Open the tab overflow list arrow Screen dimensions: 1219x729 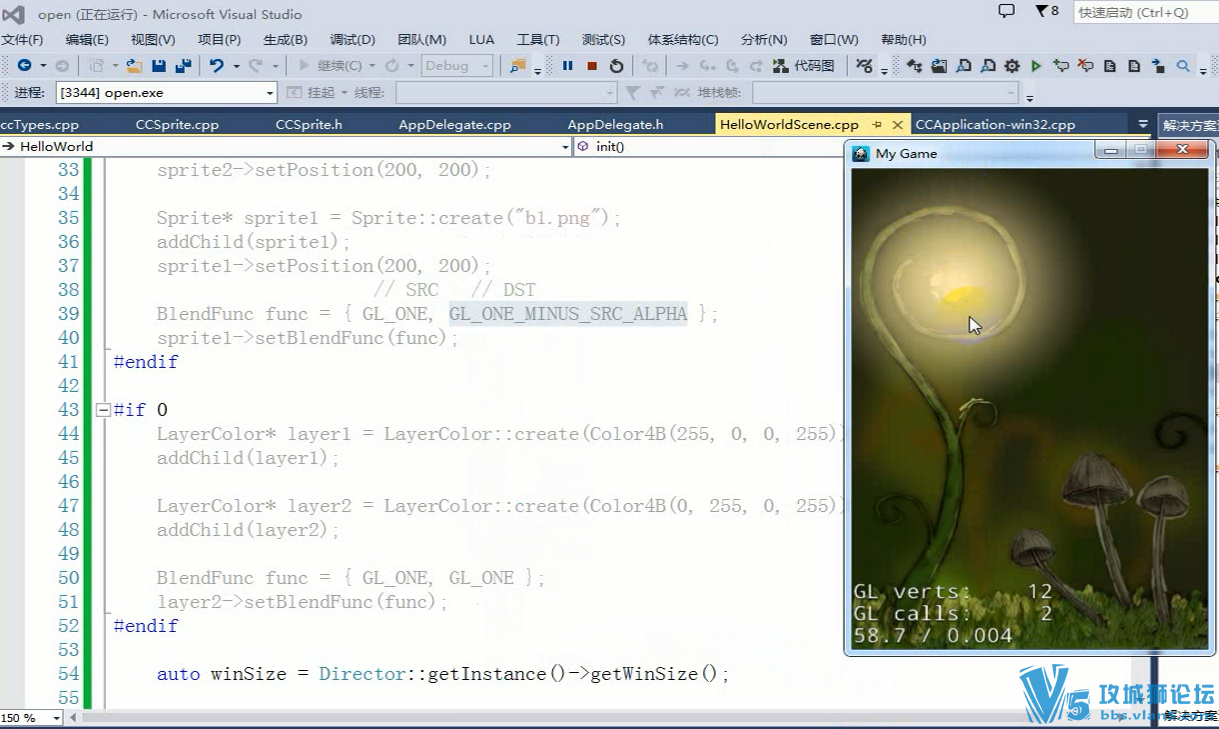(x=1143, y=124)
